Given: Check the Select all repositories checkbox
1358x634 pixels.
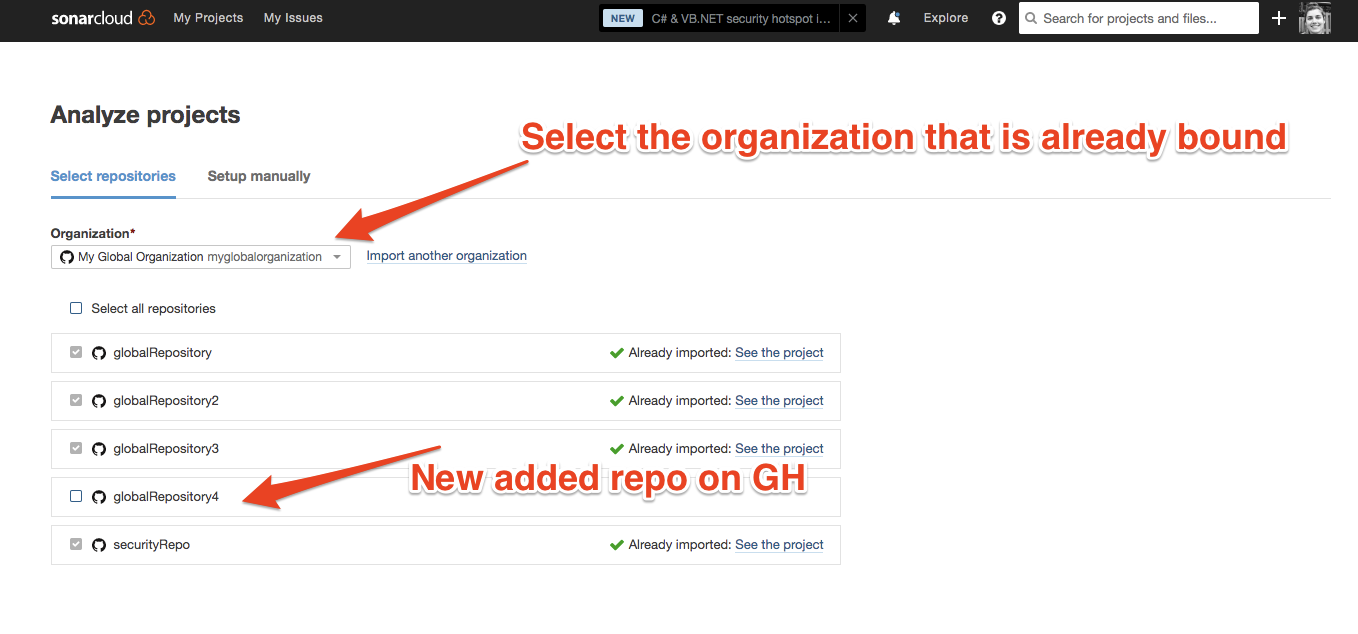Looking at the screenshot, I should [76, 308].
